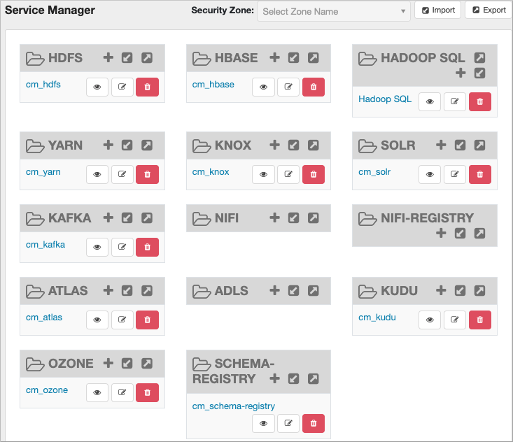The height and width of the screenshot is (442, 513).
Task: Add a new NIFI service
Action: (275, 218)
